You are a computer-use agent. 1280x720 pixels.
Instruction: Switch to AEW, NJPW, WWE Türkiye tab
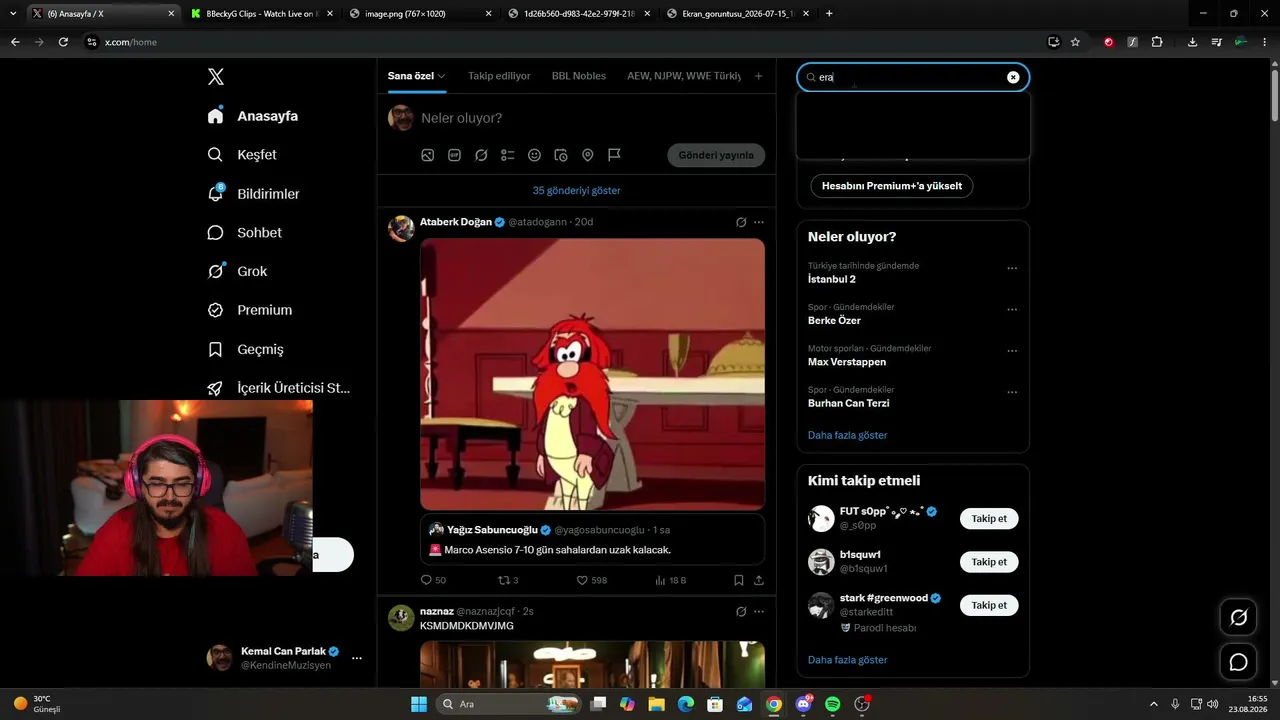click(684, 76)
